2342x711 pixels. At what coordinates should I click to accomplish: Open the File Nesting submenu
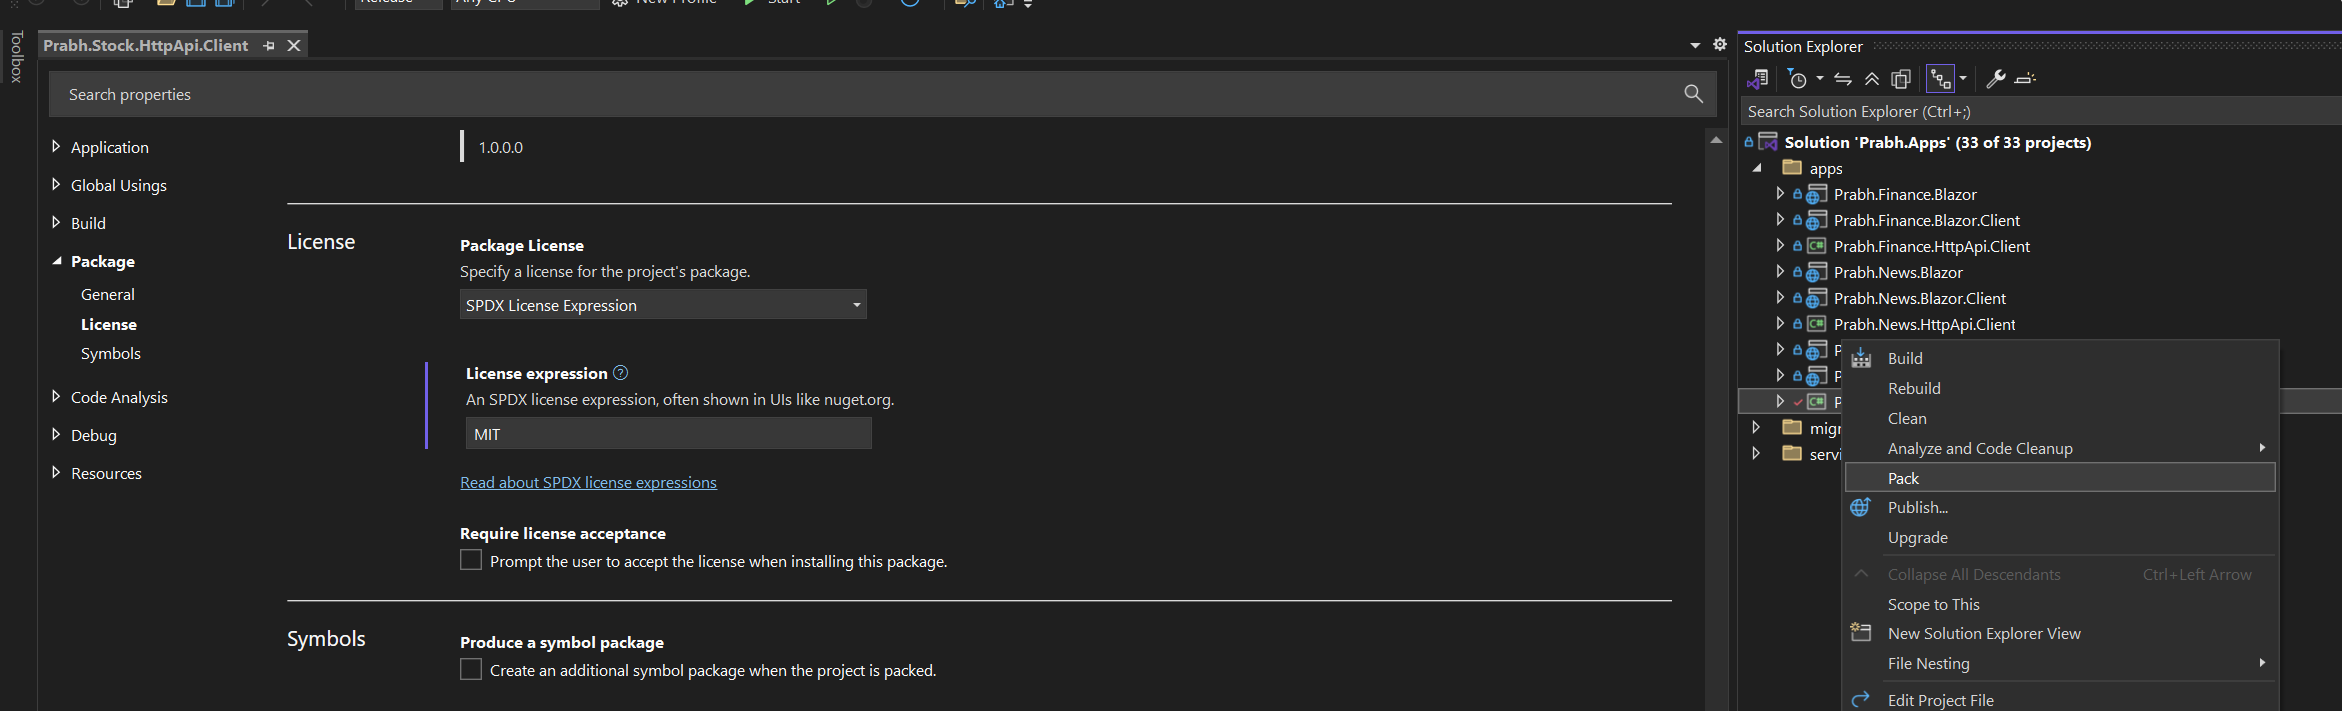2060,663
